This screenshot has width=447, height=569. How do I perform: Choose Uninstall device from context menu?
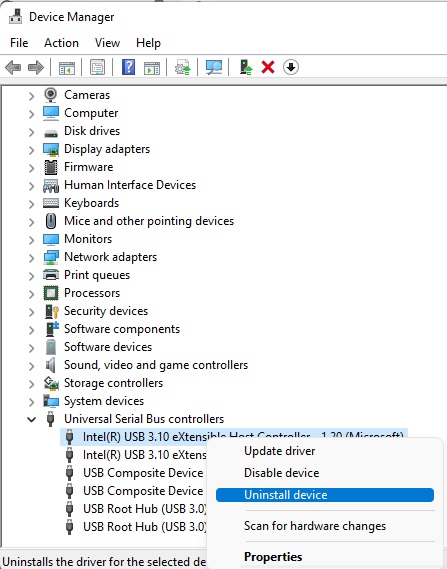pyautogui.click(x=325, y=495)
